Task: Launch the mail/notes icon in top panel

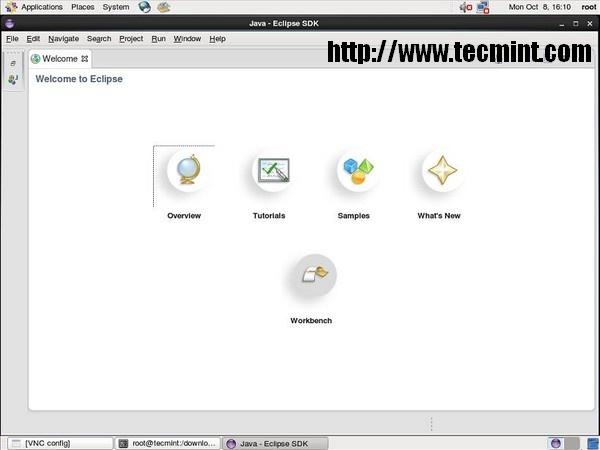Action: click(163, 7)
